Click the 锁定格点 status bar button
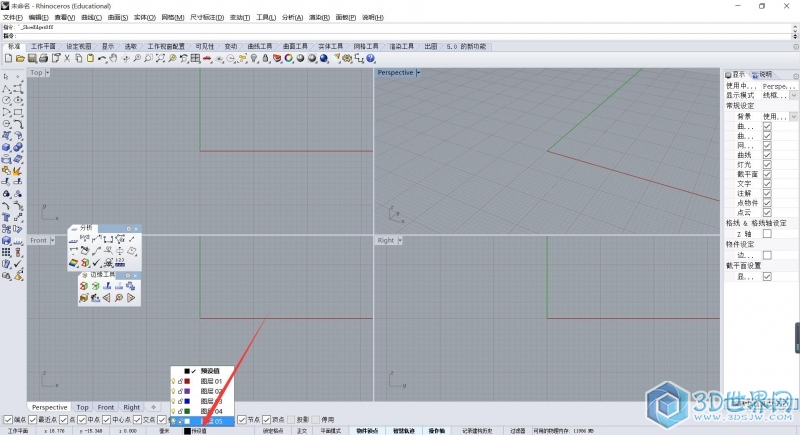This screenshot has width=800, height=435. (x=274, y=431)
